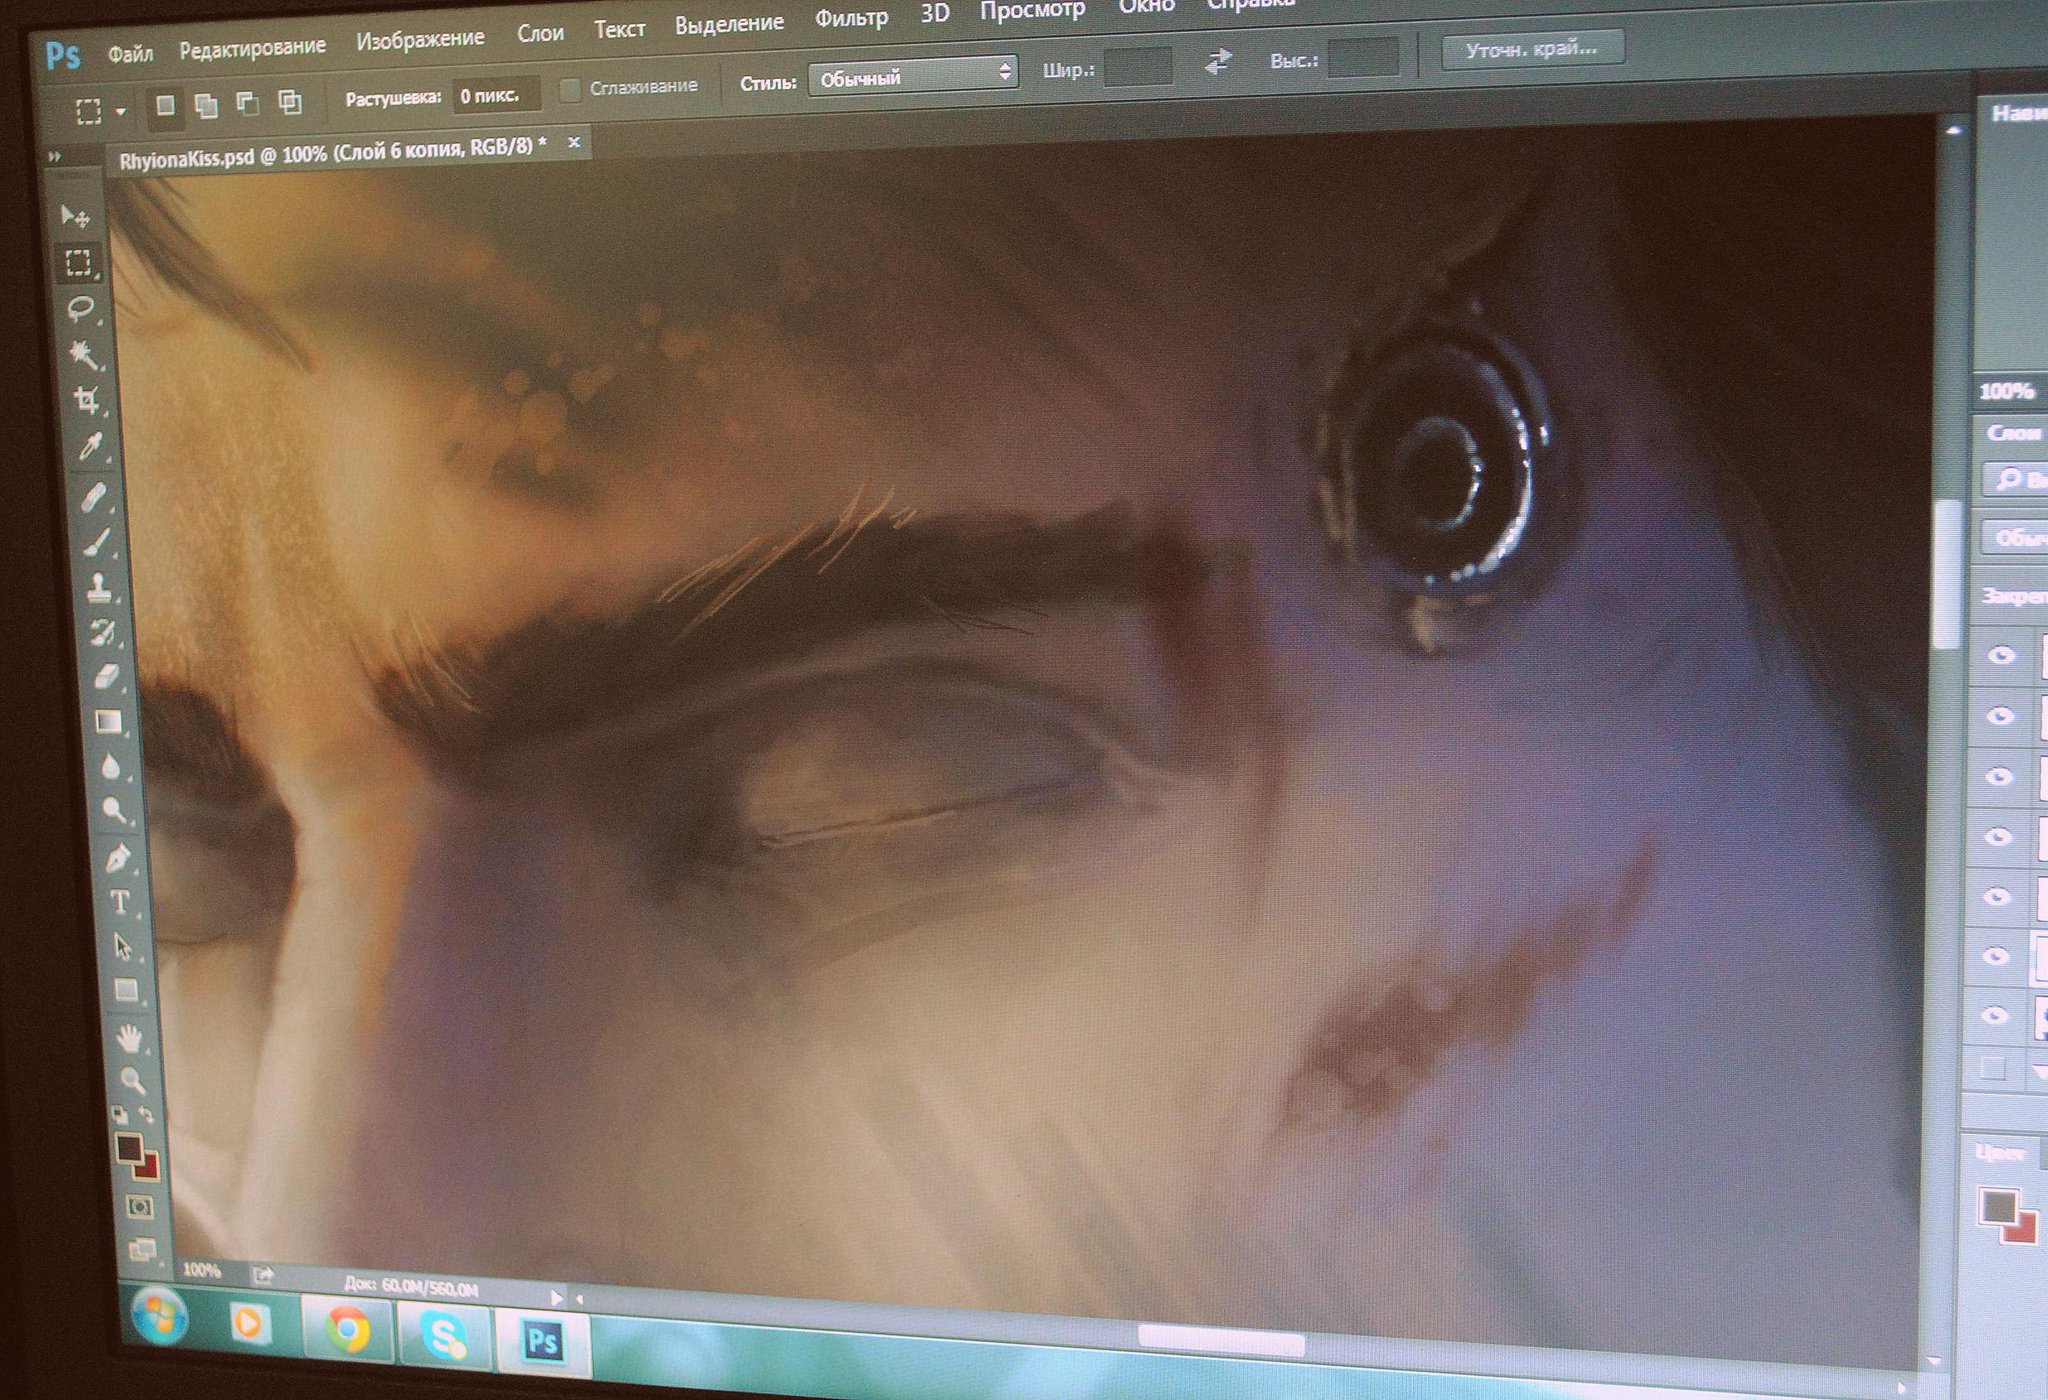2048x1400 pixels.
Task: Change screen mode at toolbox bottom
Action: (143, 1249)
